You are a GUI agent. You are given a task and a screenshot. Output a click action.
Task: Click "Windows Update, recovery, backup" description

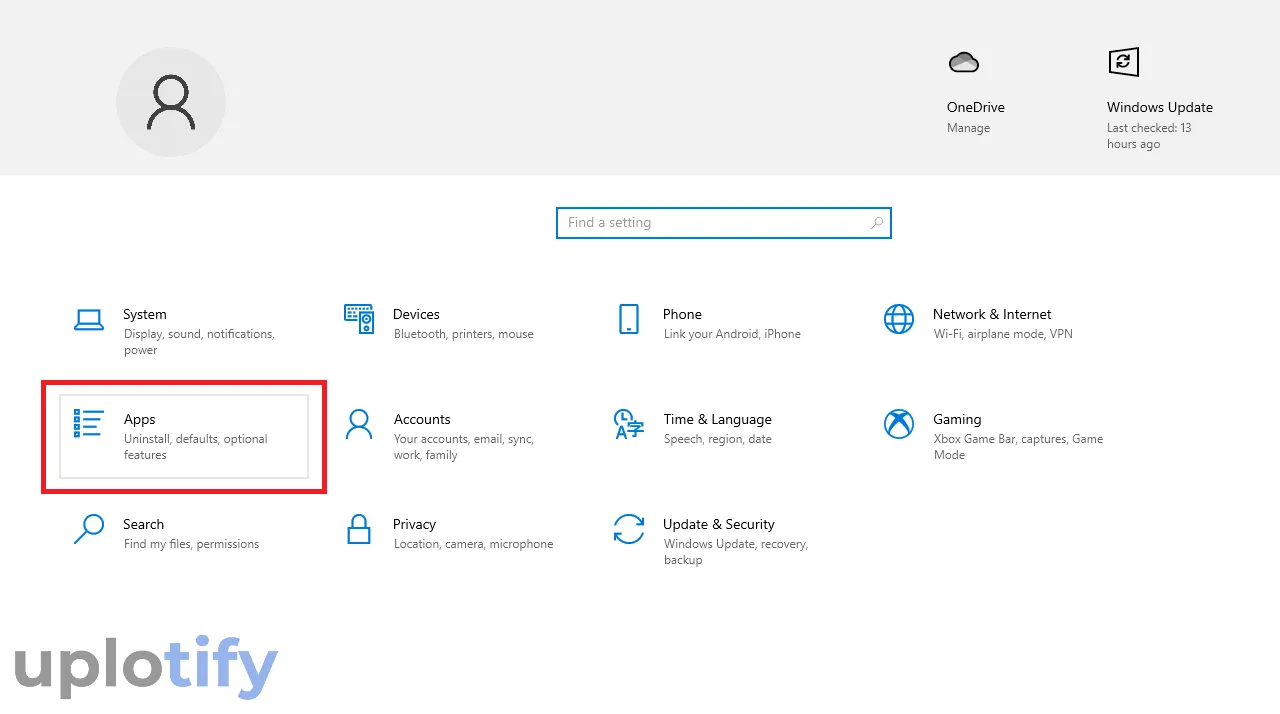tap(735, 552)
